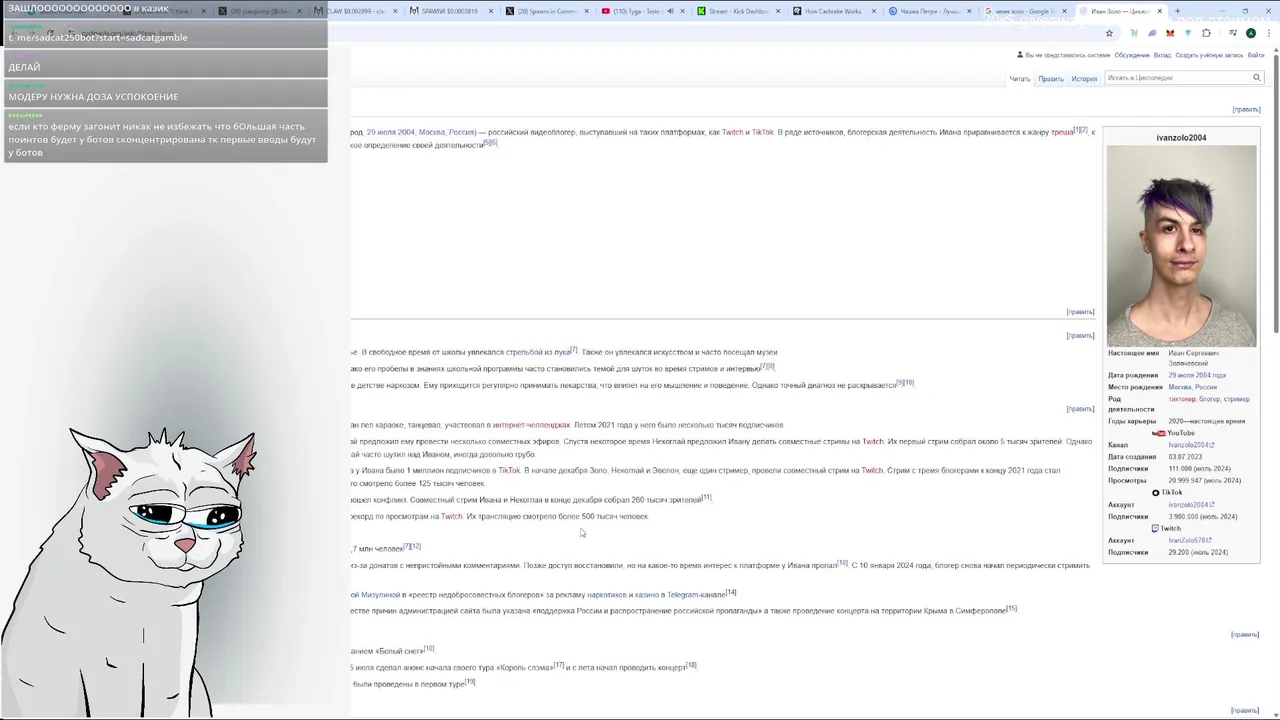Open the казино link
This screenshot has width=1280, height=720.
[647, 595]
